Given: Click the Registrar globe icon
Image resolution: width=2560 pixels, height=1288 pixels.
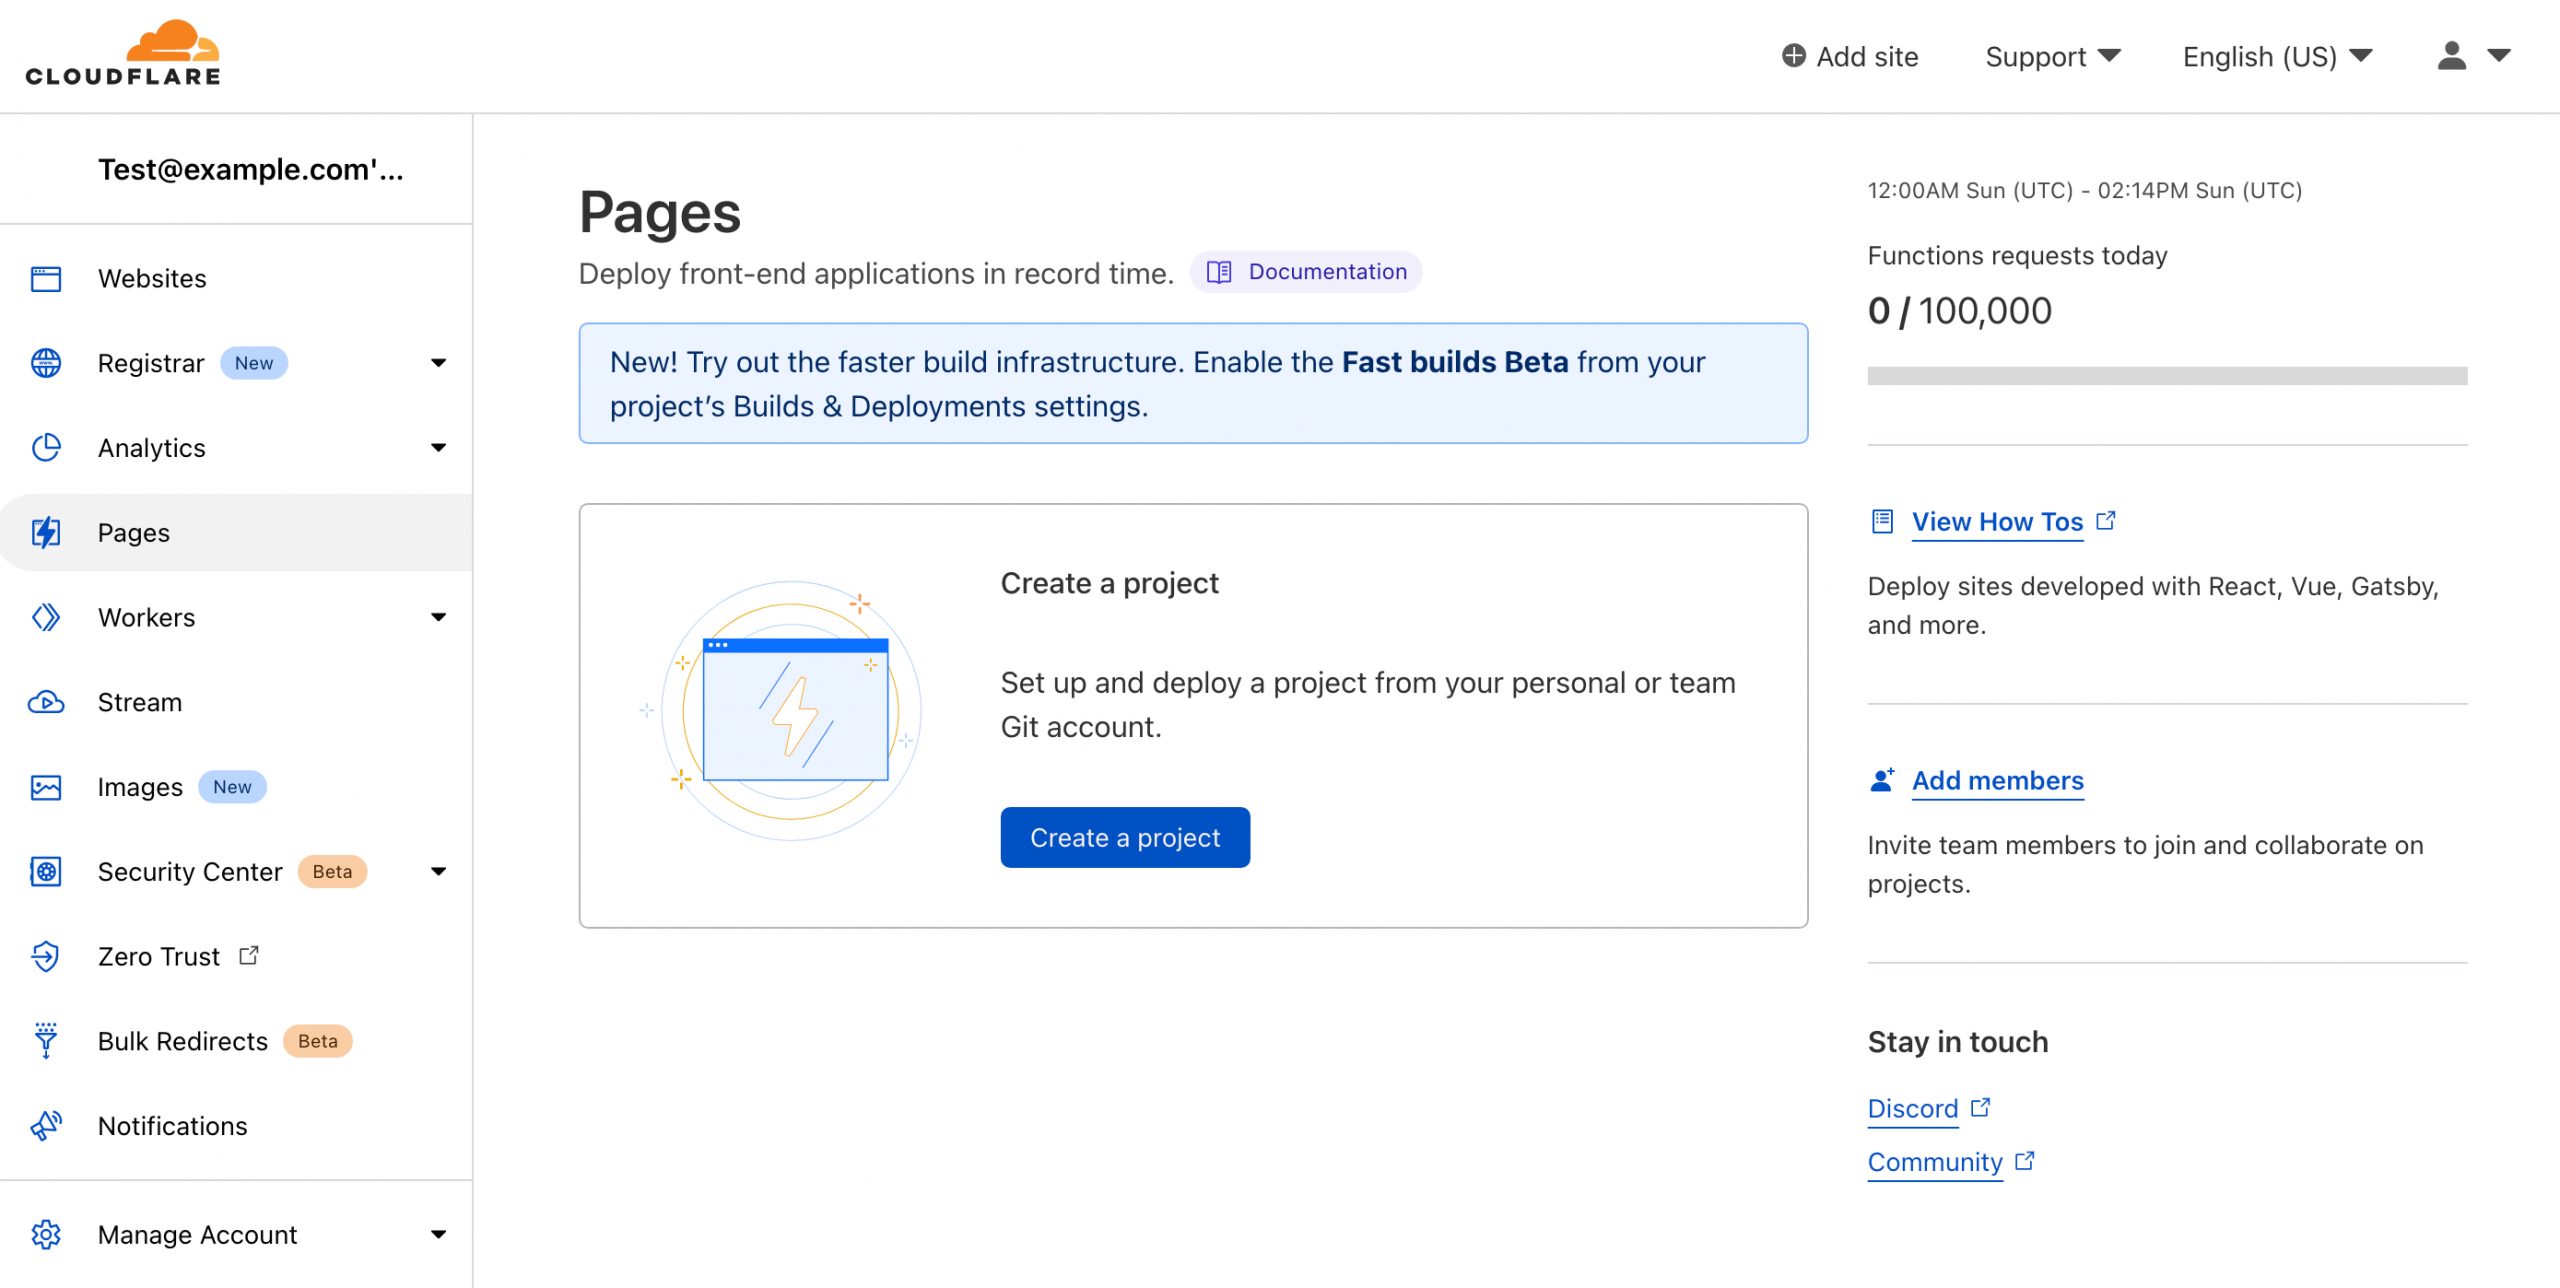Looking at the screenshot, I should [x=46, y=363].
